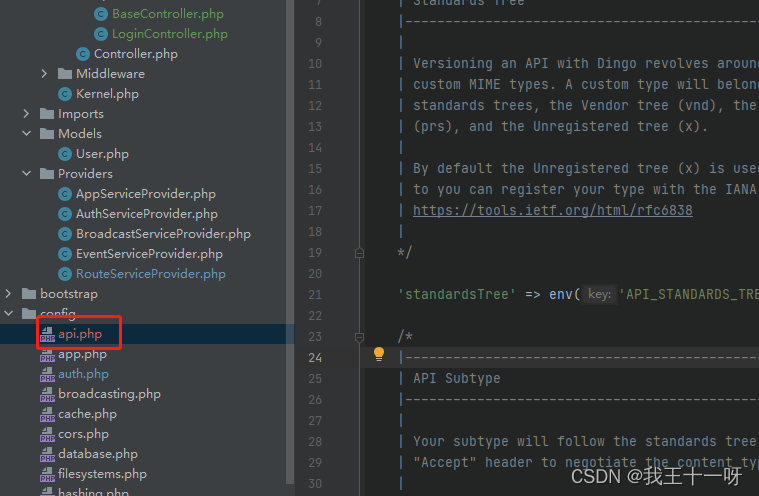Open cors.php config file
The image size is (759, 496).
(83, 434)
